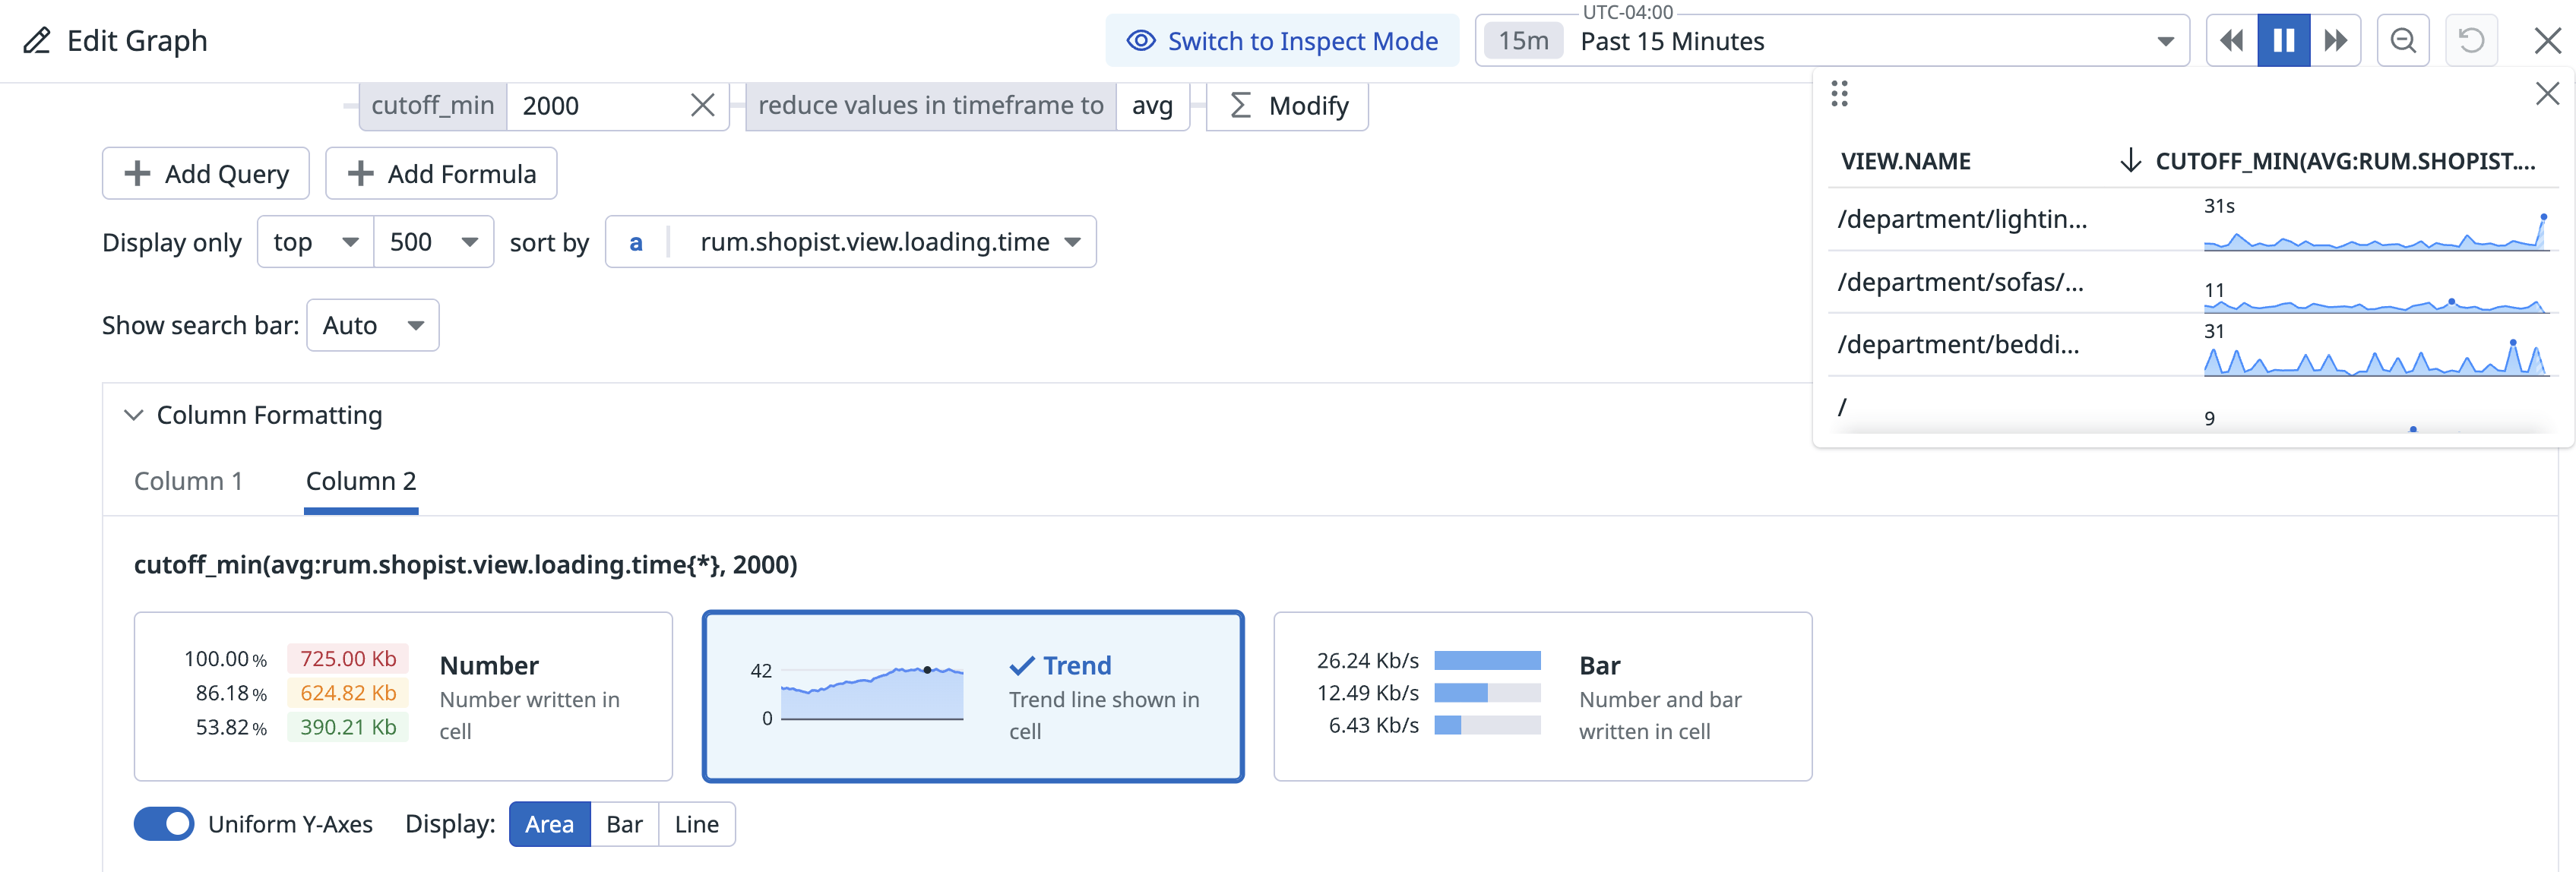Screen dimensions: 2576x872
Task: Open the Show search bar Auto dropdown
Action: point(372,326)
